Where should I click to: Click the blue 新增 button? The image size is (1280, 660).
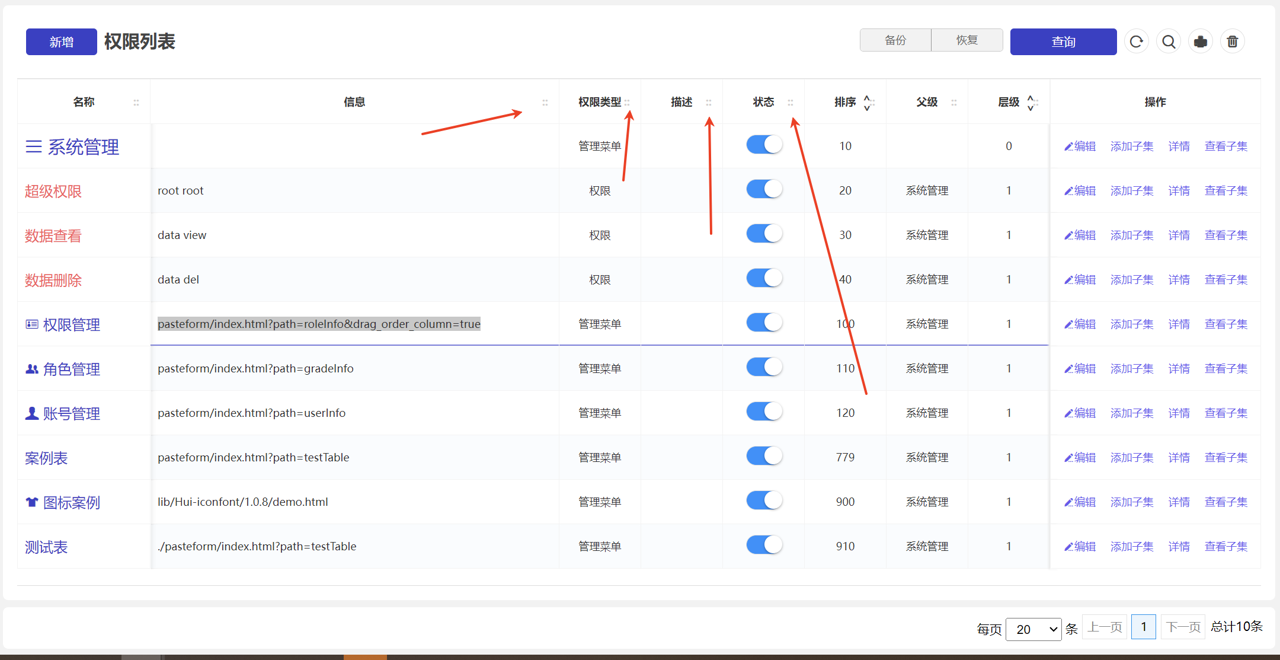[x=61, y=42]
